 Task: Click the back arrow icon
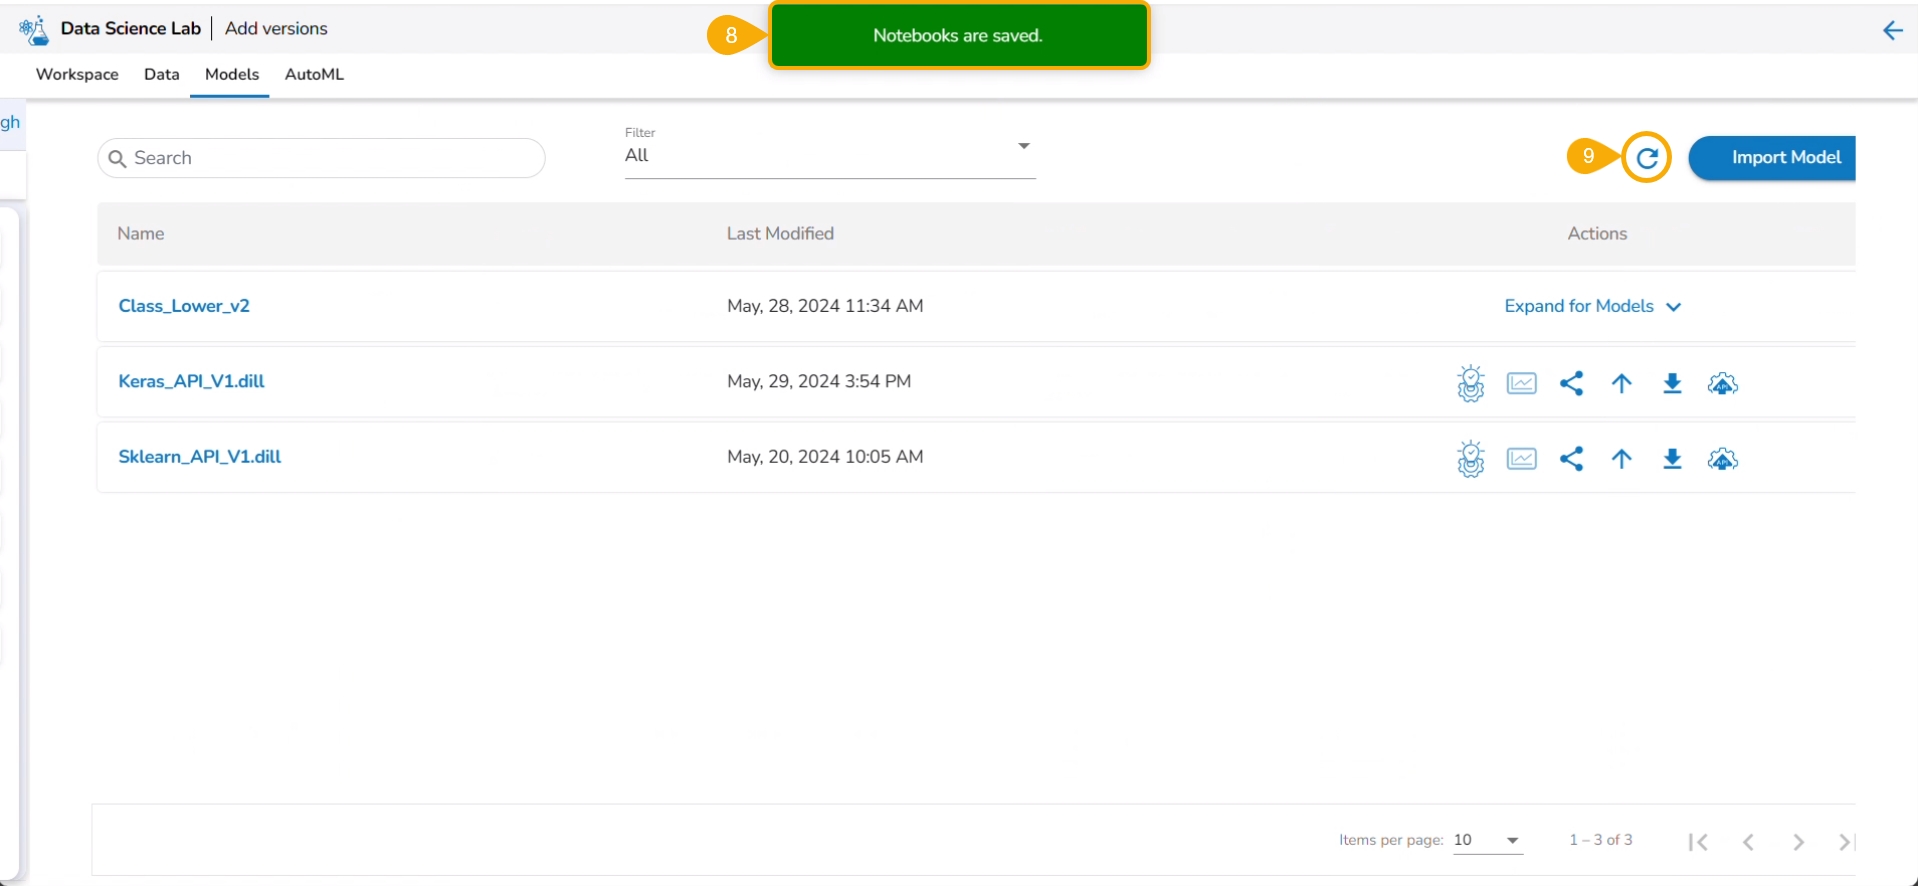coord(1892,30)
